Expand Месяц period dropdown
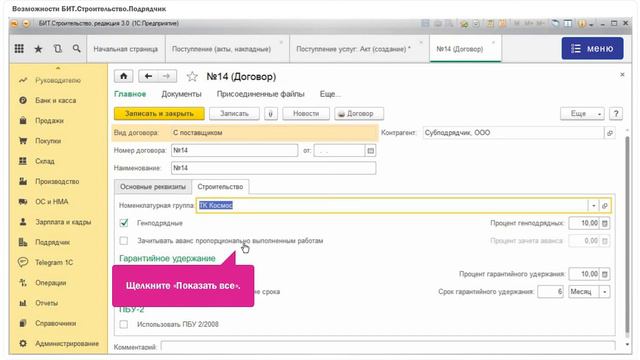640x360 pixels. pyautogui.click(x=605, y=292)
